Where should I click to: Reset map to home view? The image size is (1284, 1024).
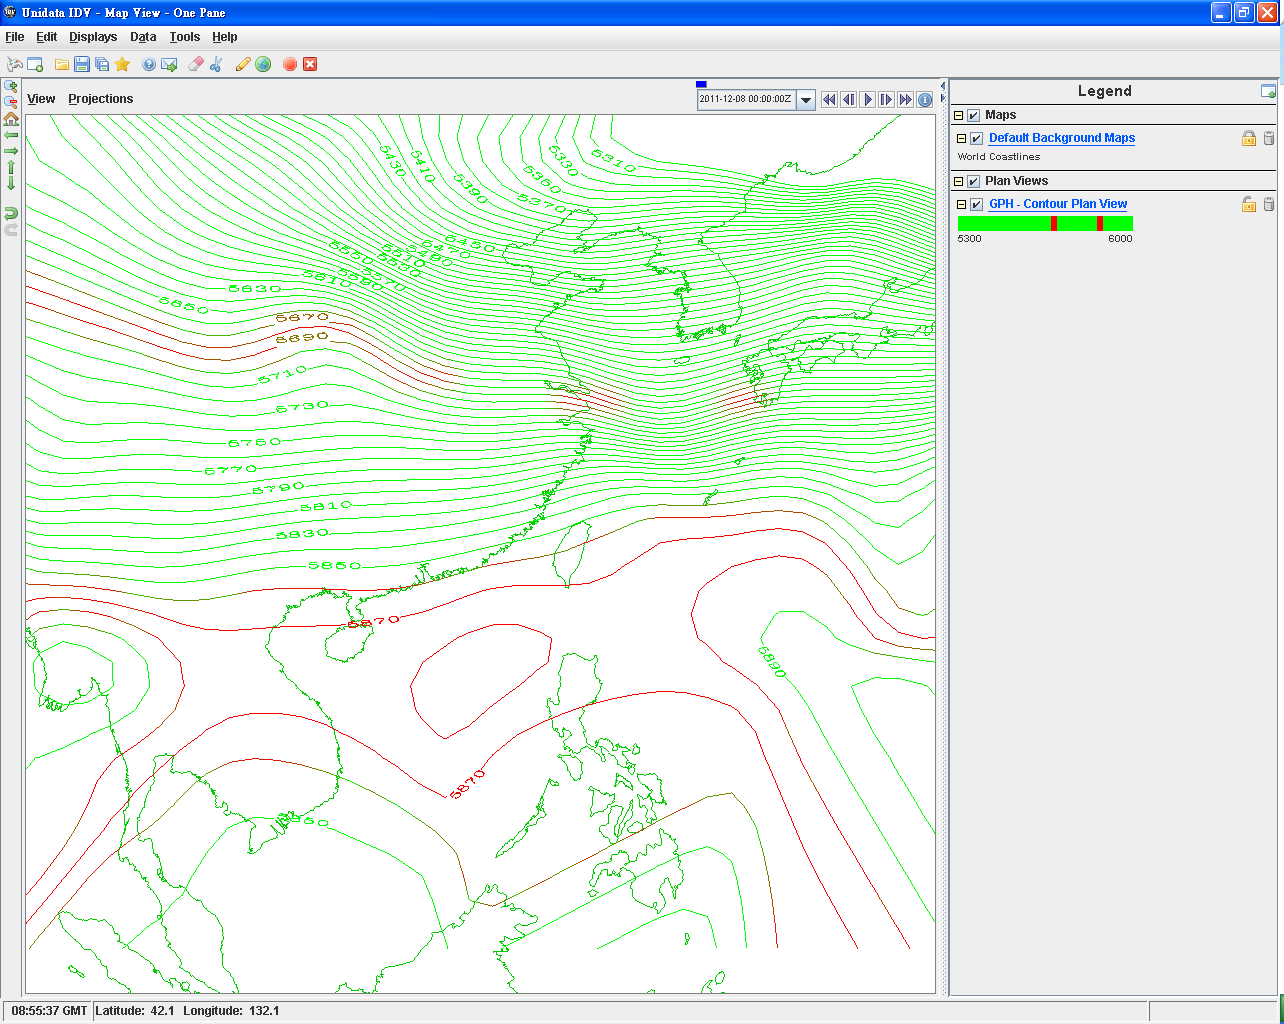(x=11, y=118)
